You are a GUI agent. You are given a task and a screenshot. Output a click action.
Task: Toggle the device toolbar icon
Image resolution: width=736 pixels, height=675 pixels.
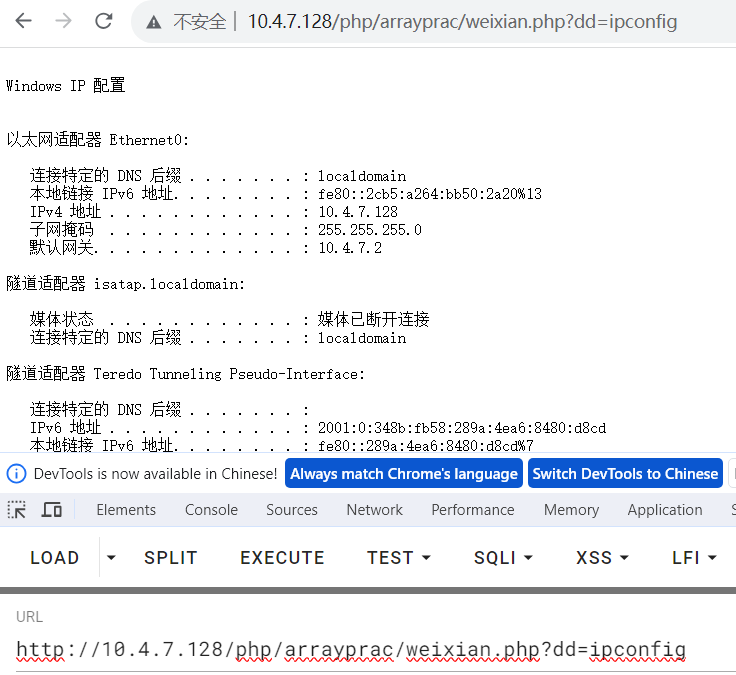52,510
